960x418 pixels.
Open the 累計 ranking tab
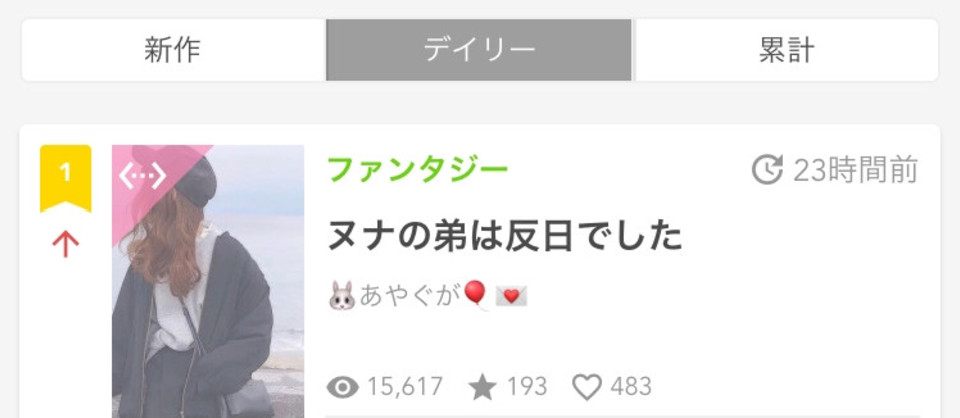(787, 50)
